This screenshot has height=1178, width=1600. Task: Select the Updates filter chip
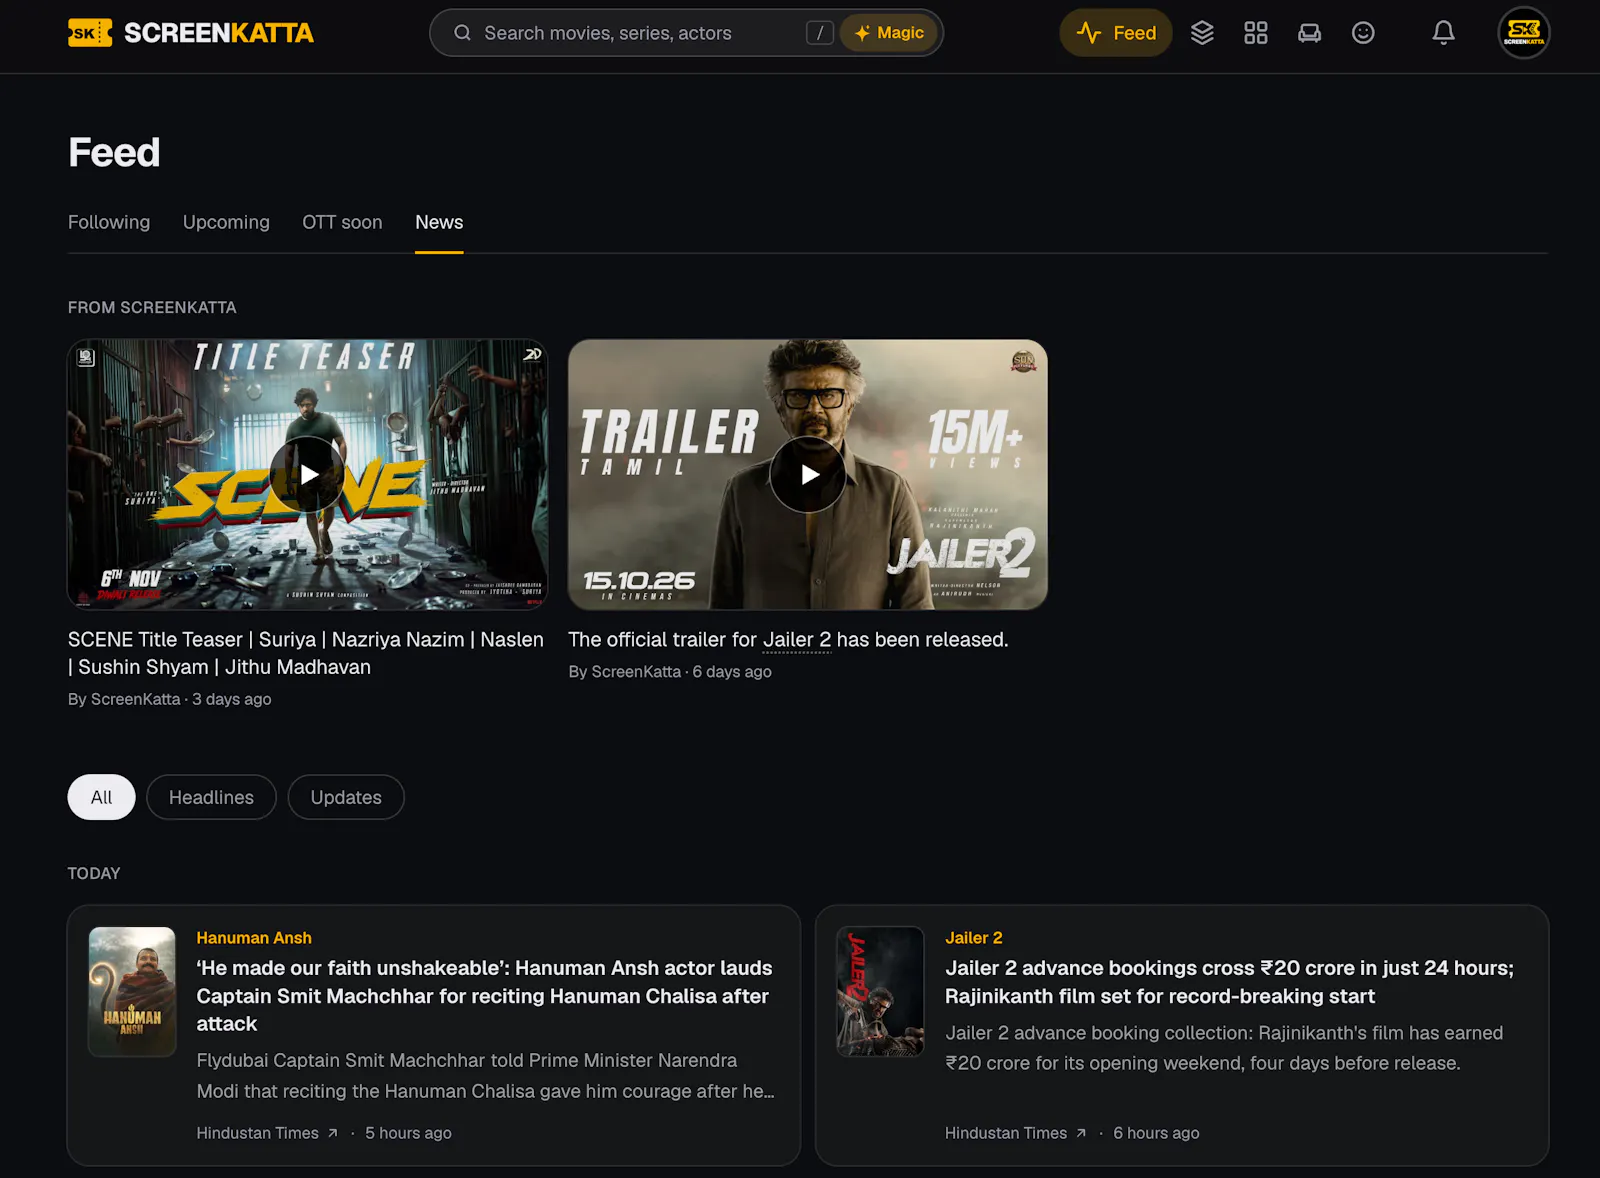[346, 797]
